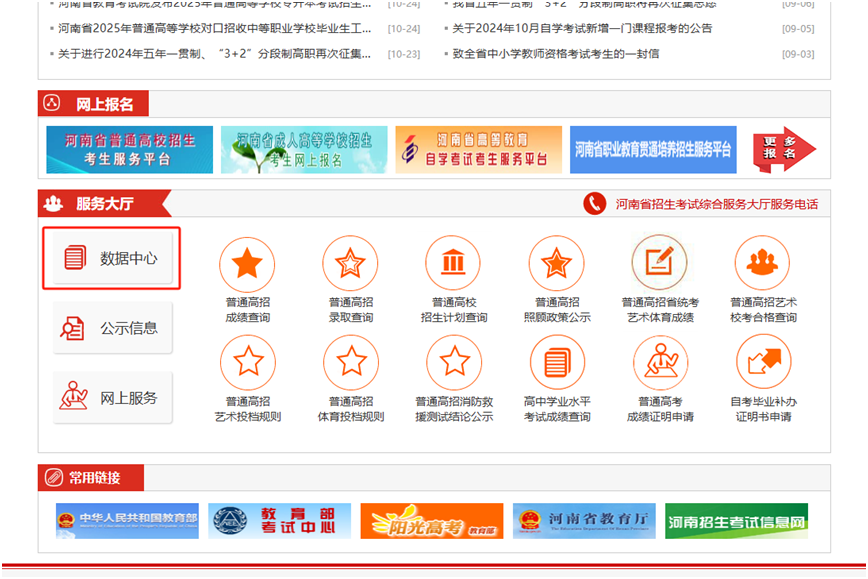Open 普通高考成绩证明申请 icon
This screenshot has height=579, width=868.
tap(660, 361)
